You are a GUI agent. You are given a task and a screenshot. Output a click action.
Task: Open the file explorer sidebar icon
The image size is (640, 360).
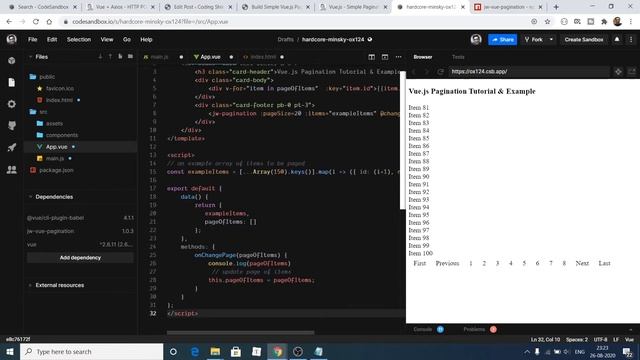11,82
